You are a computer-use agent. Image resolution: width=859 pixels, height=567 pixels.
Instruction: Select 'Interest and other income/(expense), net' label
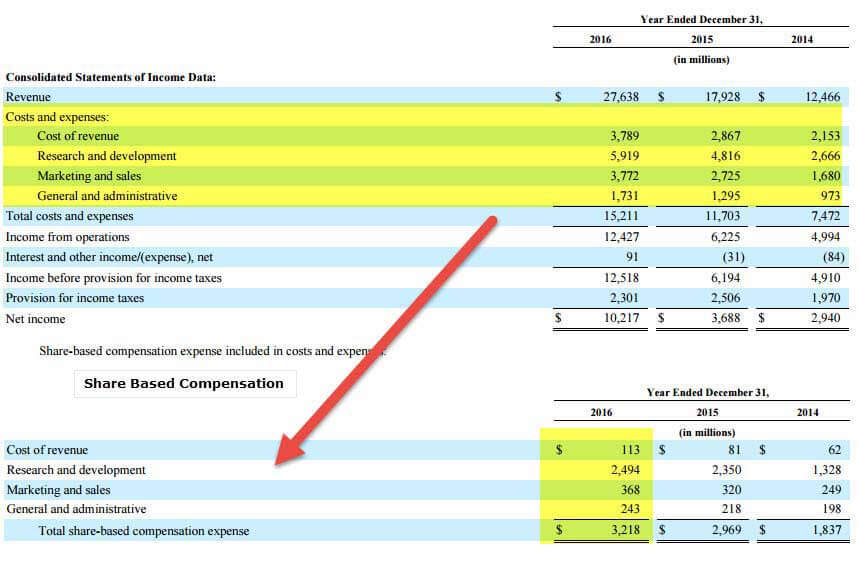(x=109, y=257)
